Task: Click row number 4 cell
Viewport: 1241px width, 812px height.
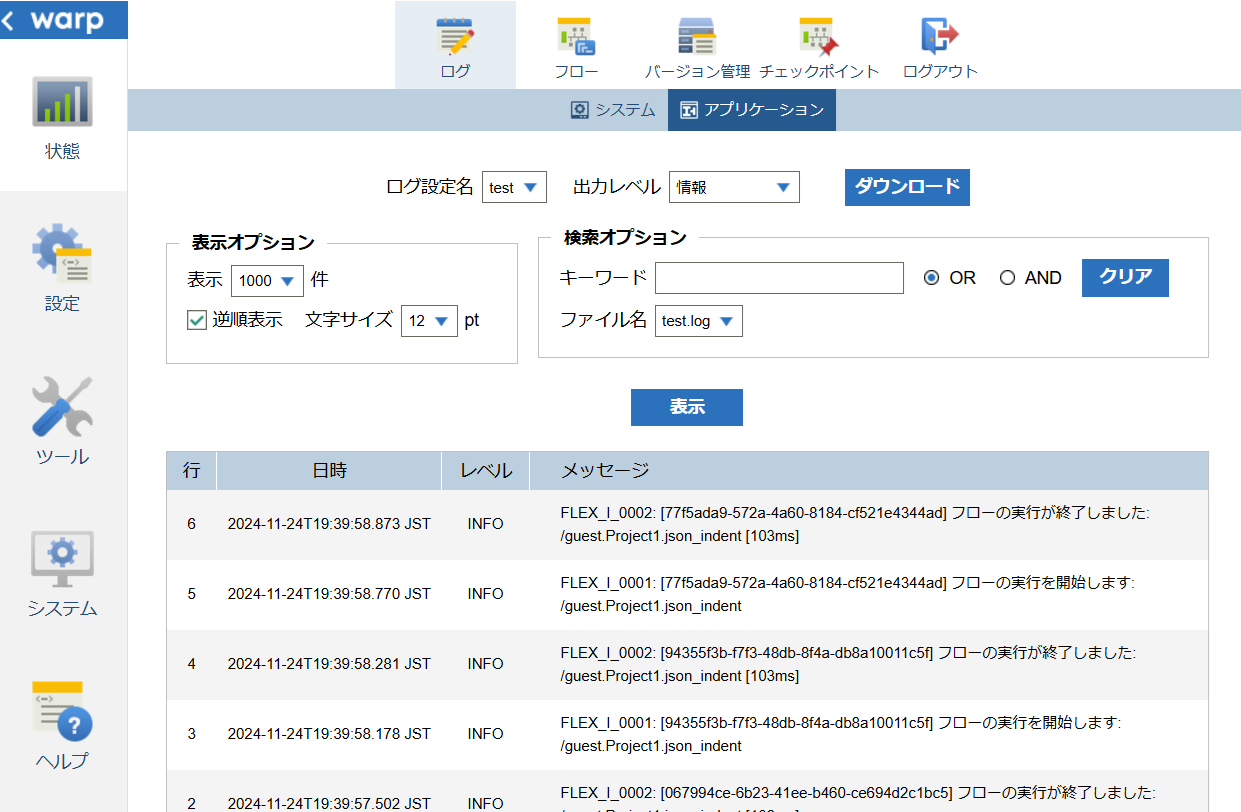Action: tap(192, 664)
